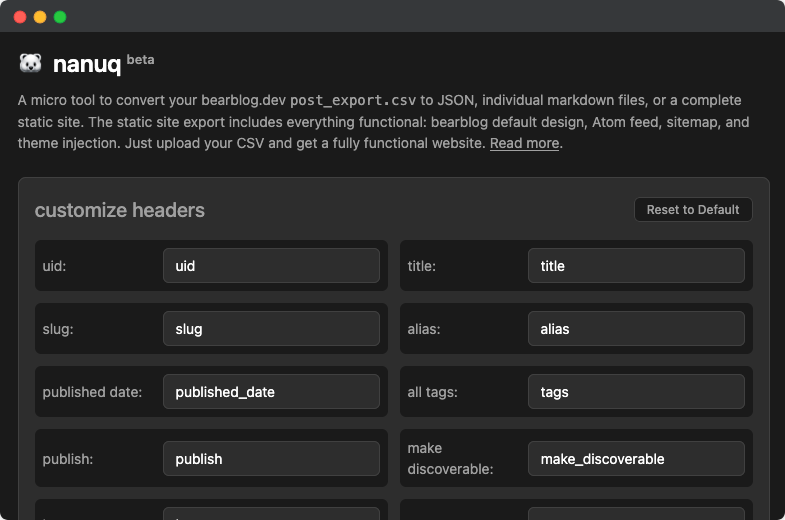The image size is (785, 520).
Task: Click the 'alias:' field label
Action: [424, 329]
